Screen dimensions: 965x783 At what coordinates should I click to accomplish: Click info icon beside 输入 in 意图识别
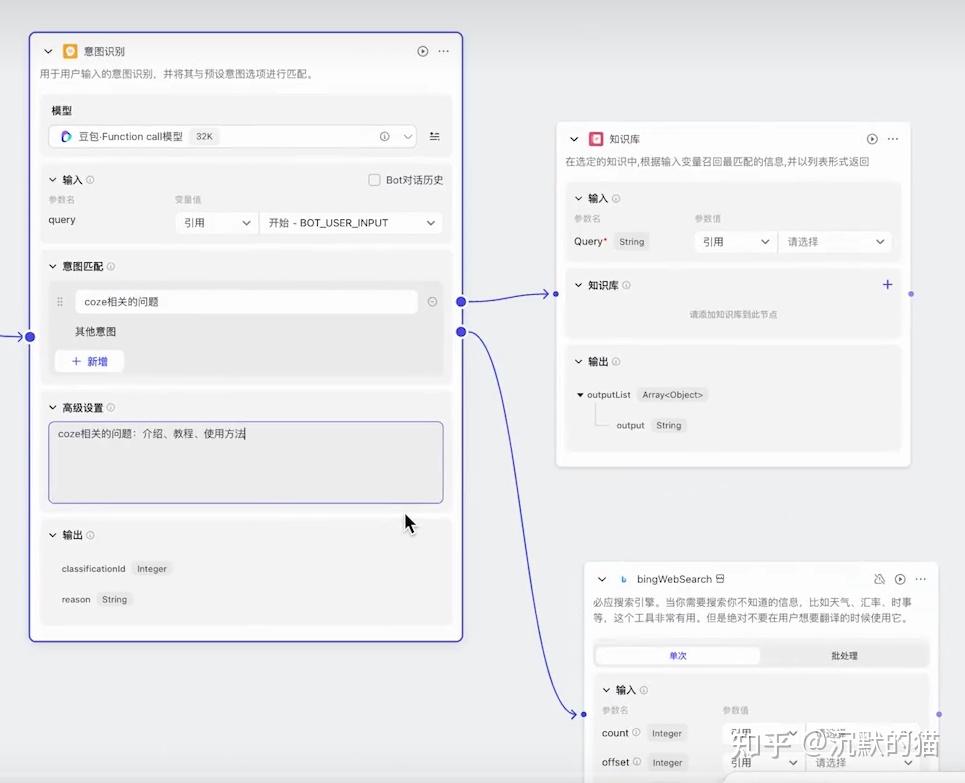pyautogui.click(x=90, y=180)
